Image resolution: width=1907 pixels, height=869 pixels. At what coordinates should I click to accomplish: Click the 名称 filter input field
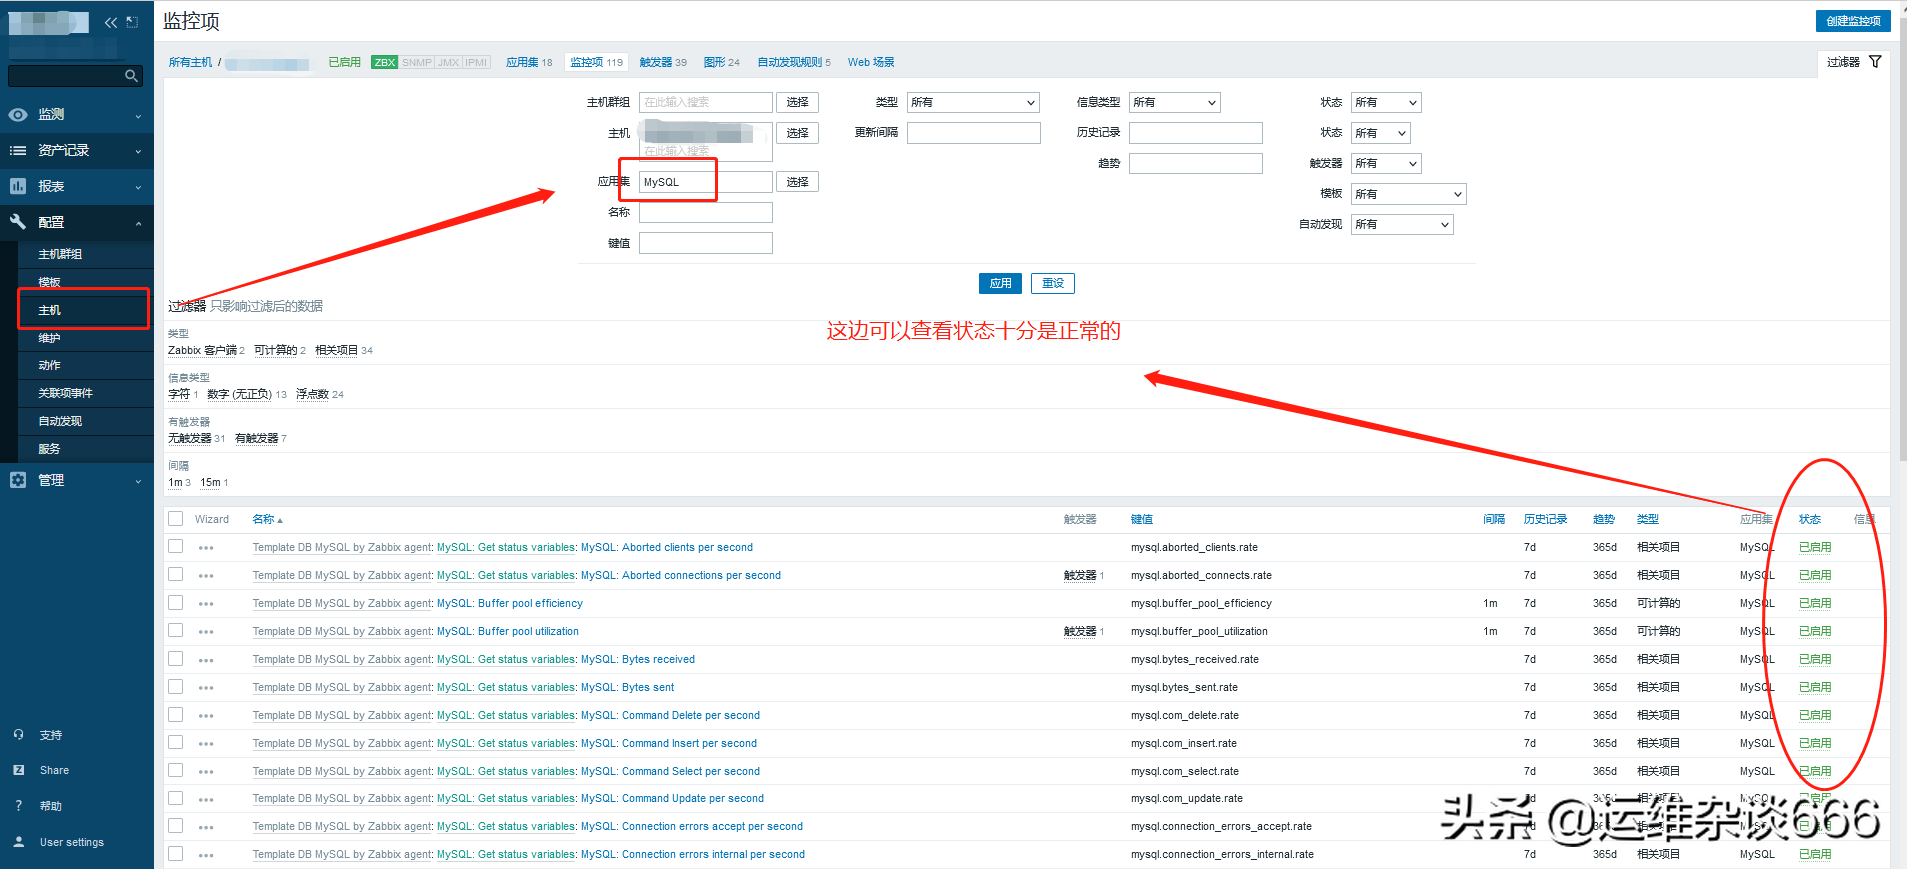tap(706, 212)
